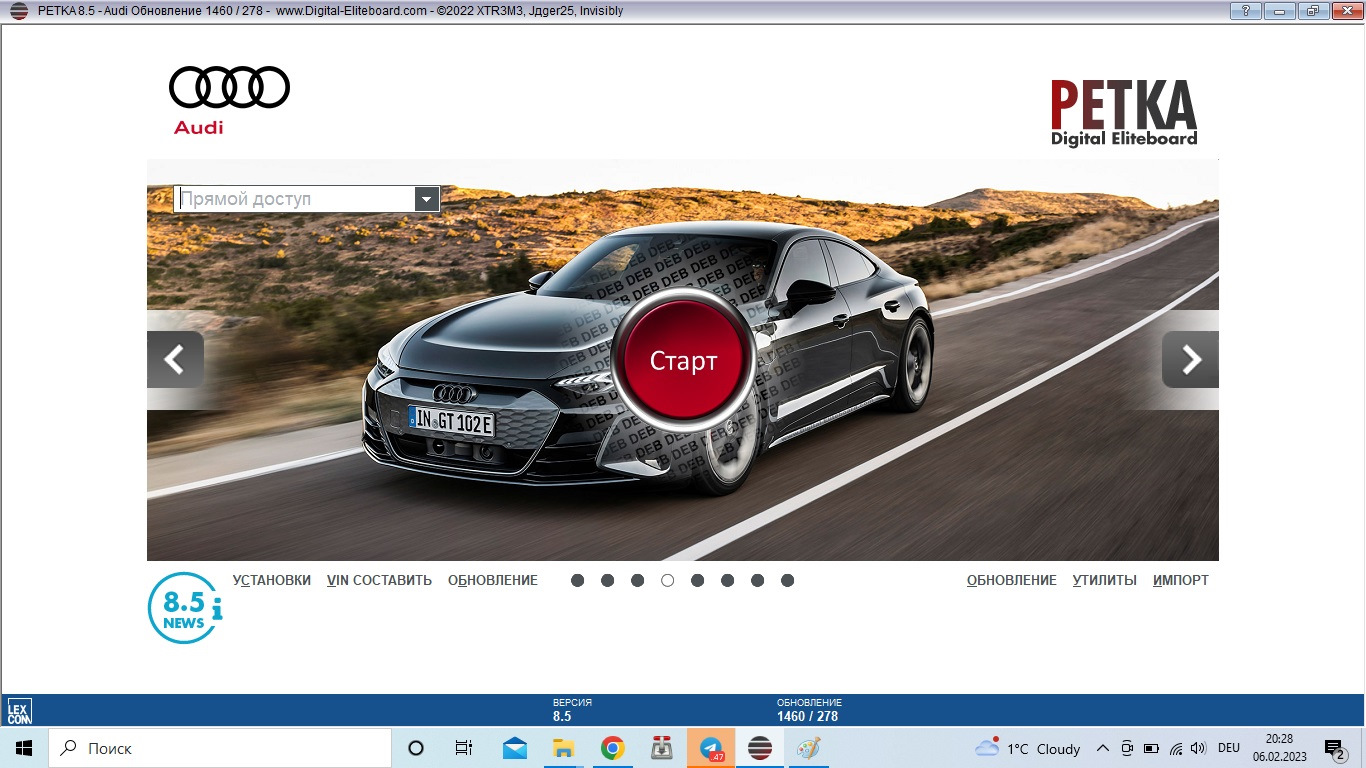Image resolution: width=1366 pixels, height=768 pixels.
Task: Select the seventh carousel dot
Action: (x=757, y=580)
